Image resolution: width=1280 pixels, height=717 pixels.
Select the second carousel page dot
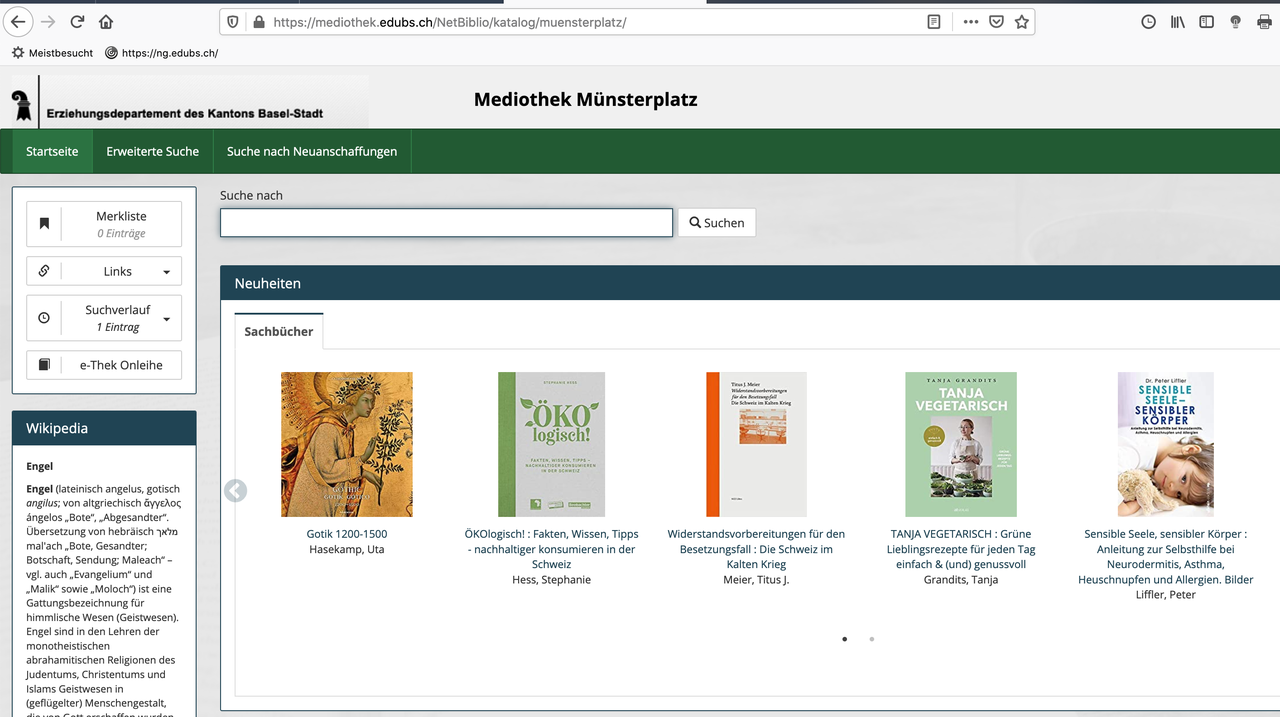tap(872, 639)
